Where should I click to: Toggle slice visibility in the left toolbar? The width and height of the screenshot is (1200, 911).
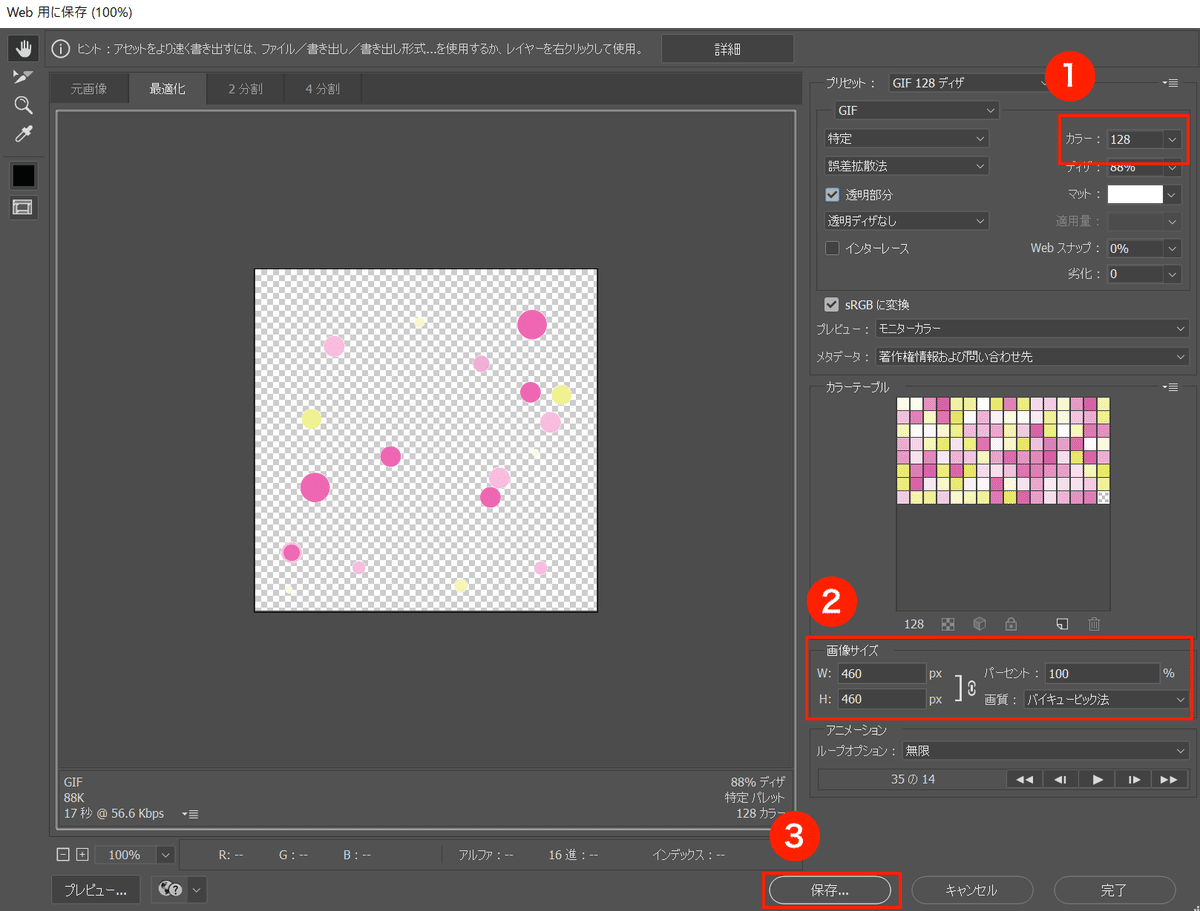click(x=22, y=207)
